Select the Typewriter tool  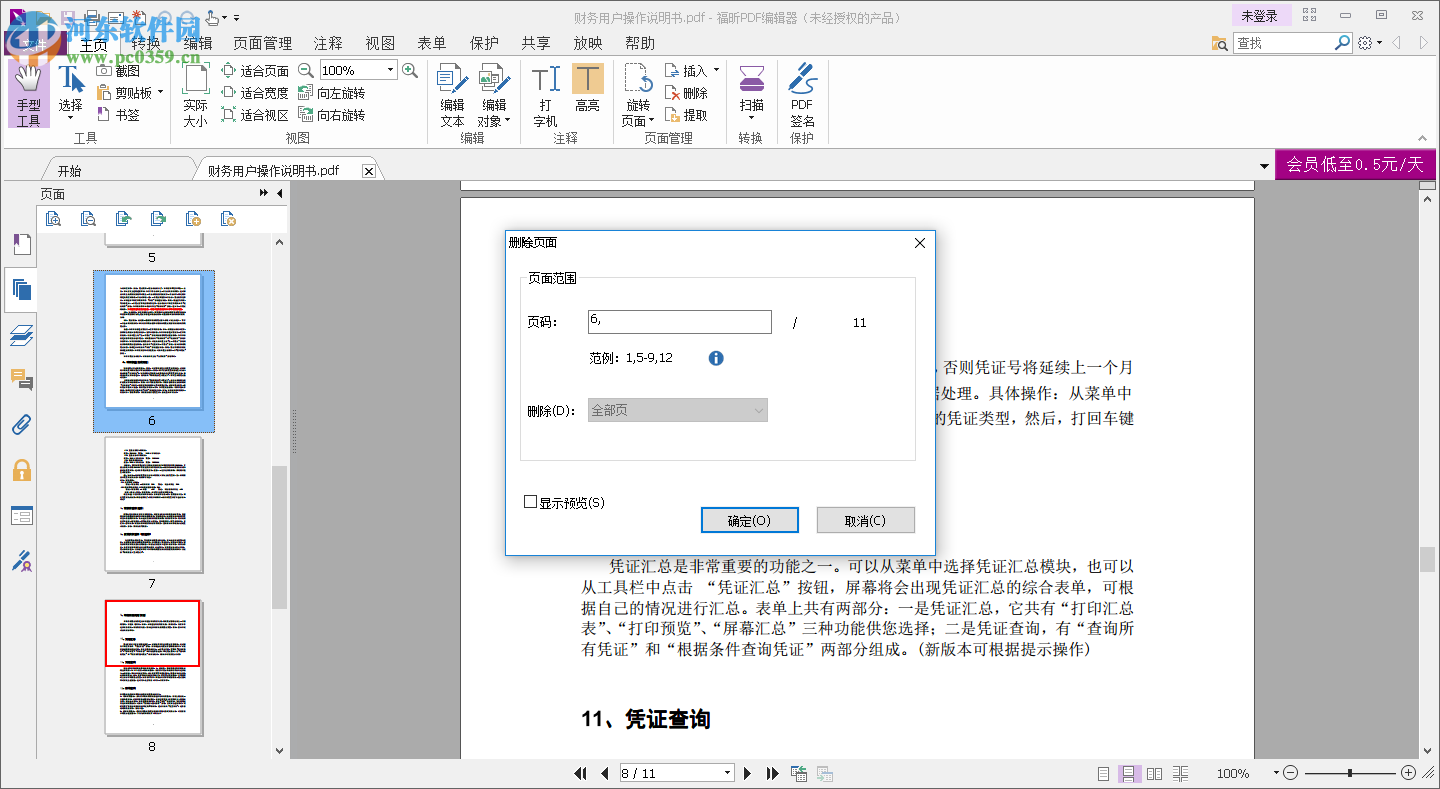[x=545, y=93]
